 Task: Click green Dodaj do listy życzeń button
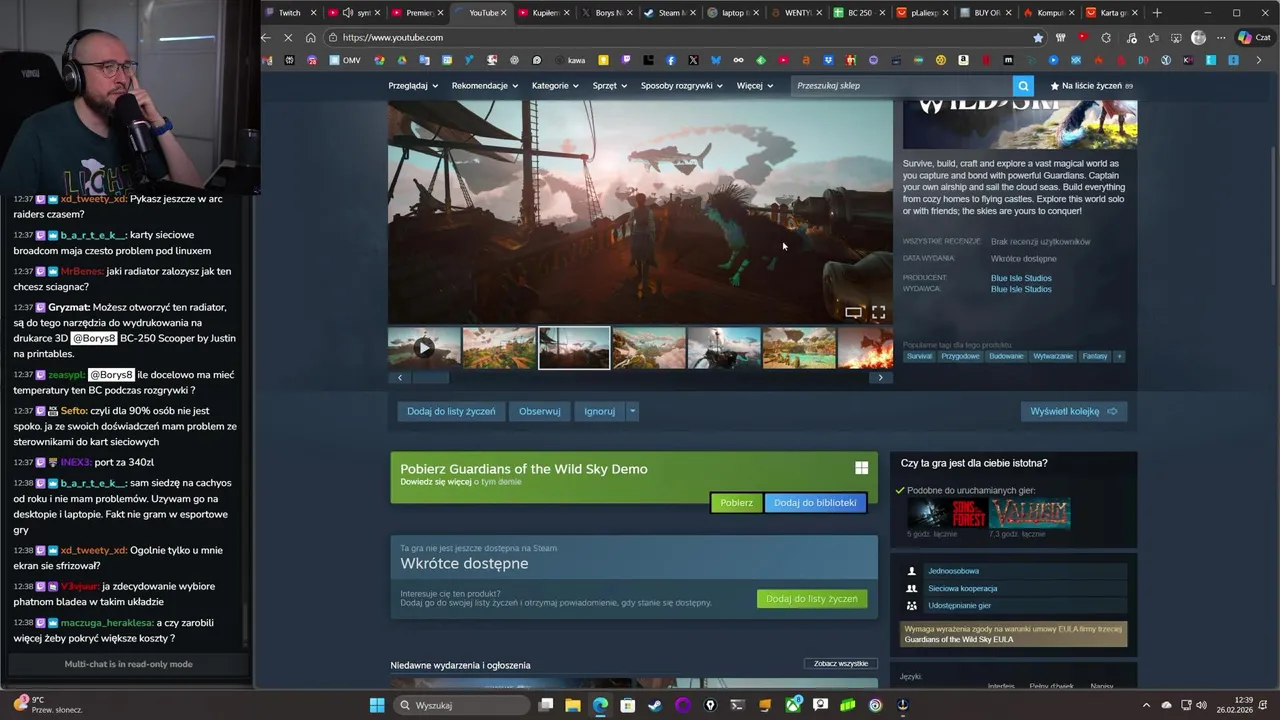(x=812, y=599)
